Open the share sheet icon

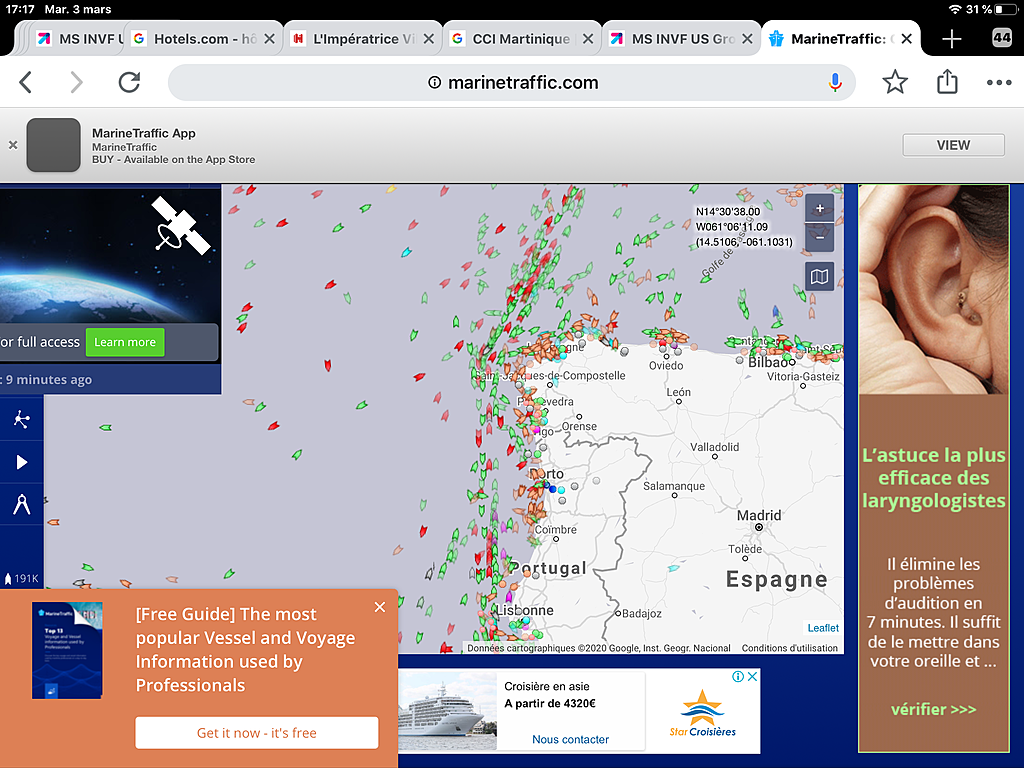pos(947,82)
